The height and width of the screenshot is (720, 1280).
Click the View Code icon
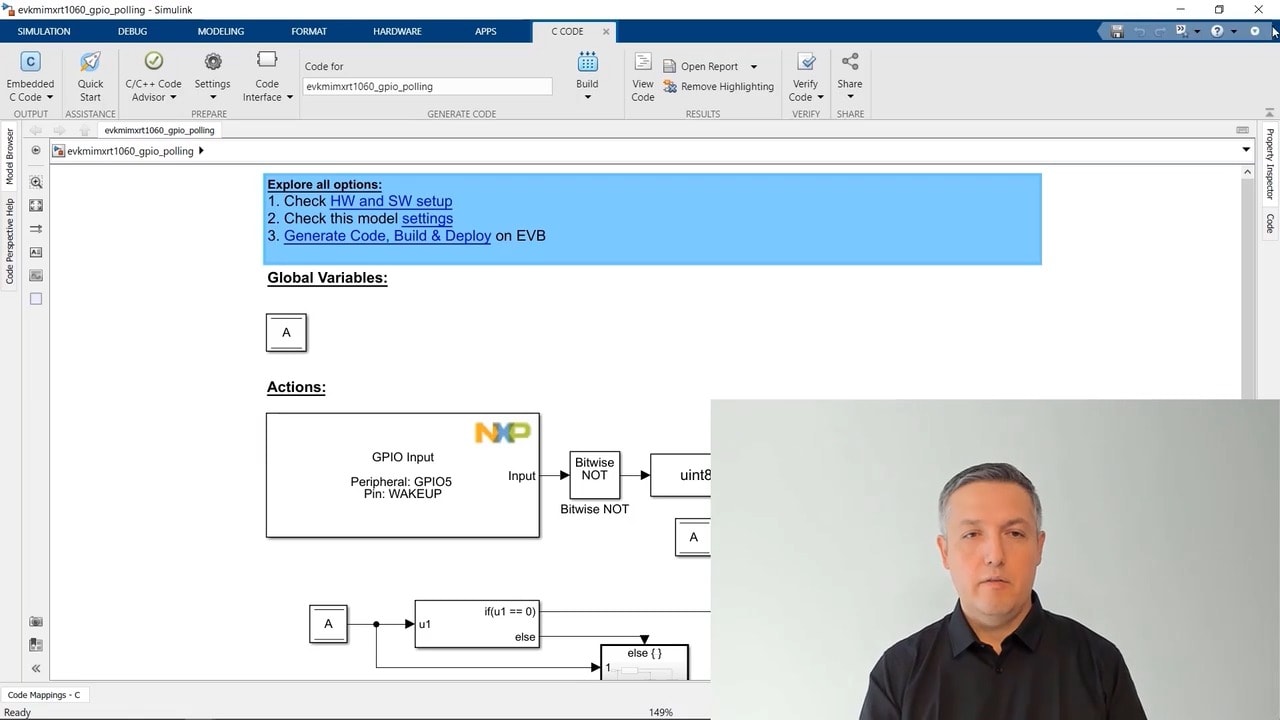click(x=643, y=63)
